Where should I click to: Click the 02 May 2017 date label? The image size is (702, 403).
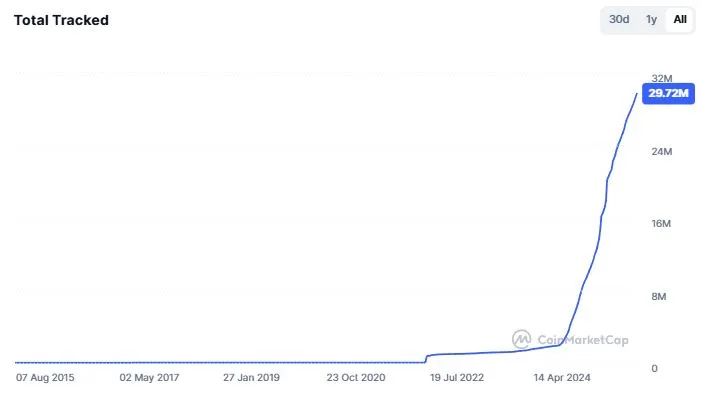pos(149,379)
